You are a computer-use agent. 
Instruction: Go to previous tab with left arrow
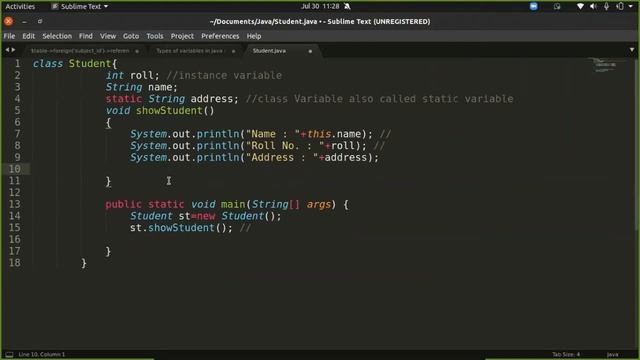7,49
